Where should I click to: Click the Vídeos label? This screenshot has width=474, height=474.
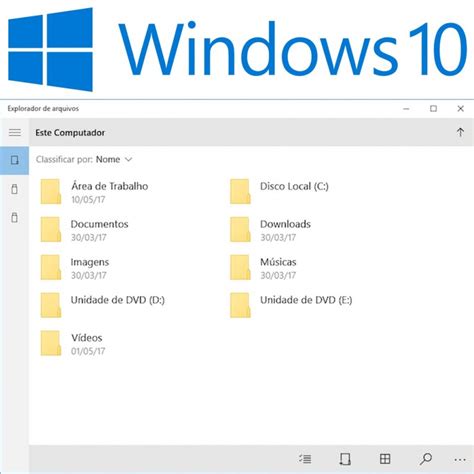[87, 337]
